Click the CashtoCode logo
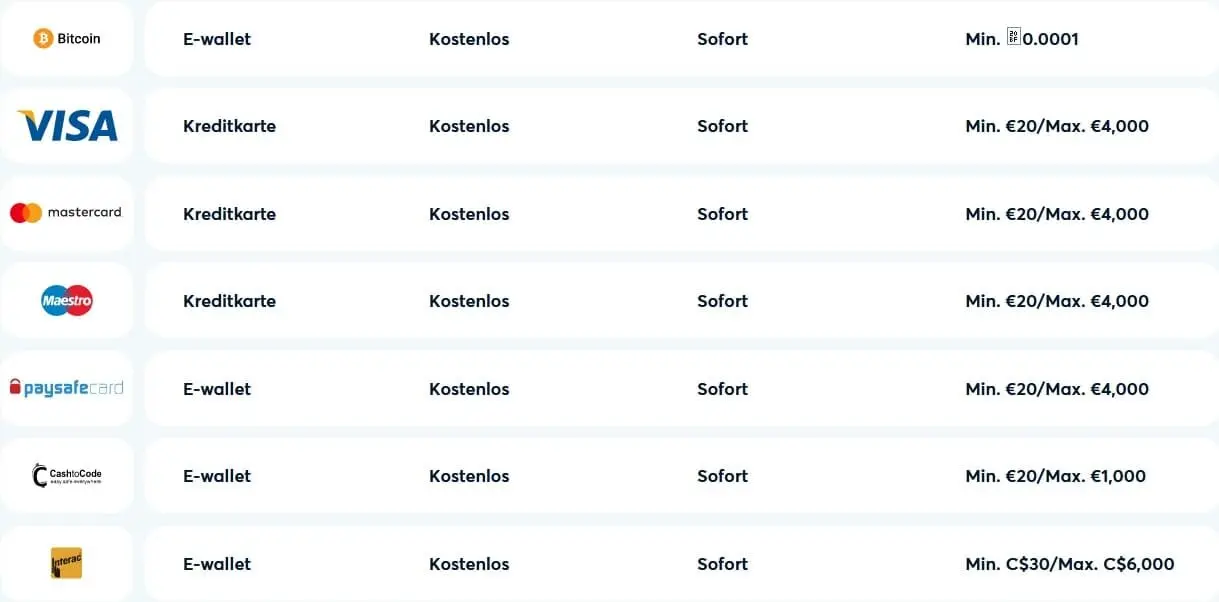The image size is (1219, 602). point(67,476)
